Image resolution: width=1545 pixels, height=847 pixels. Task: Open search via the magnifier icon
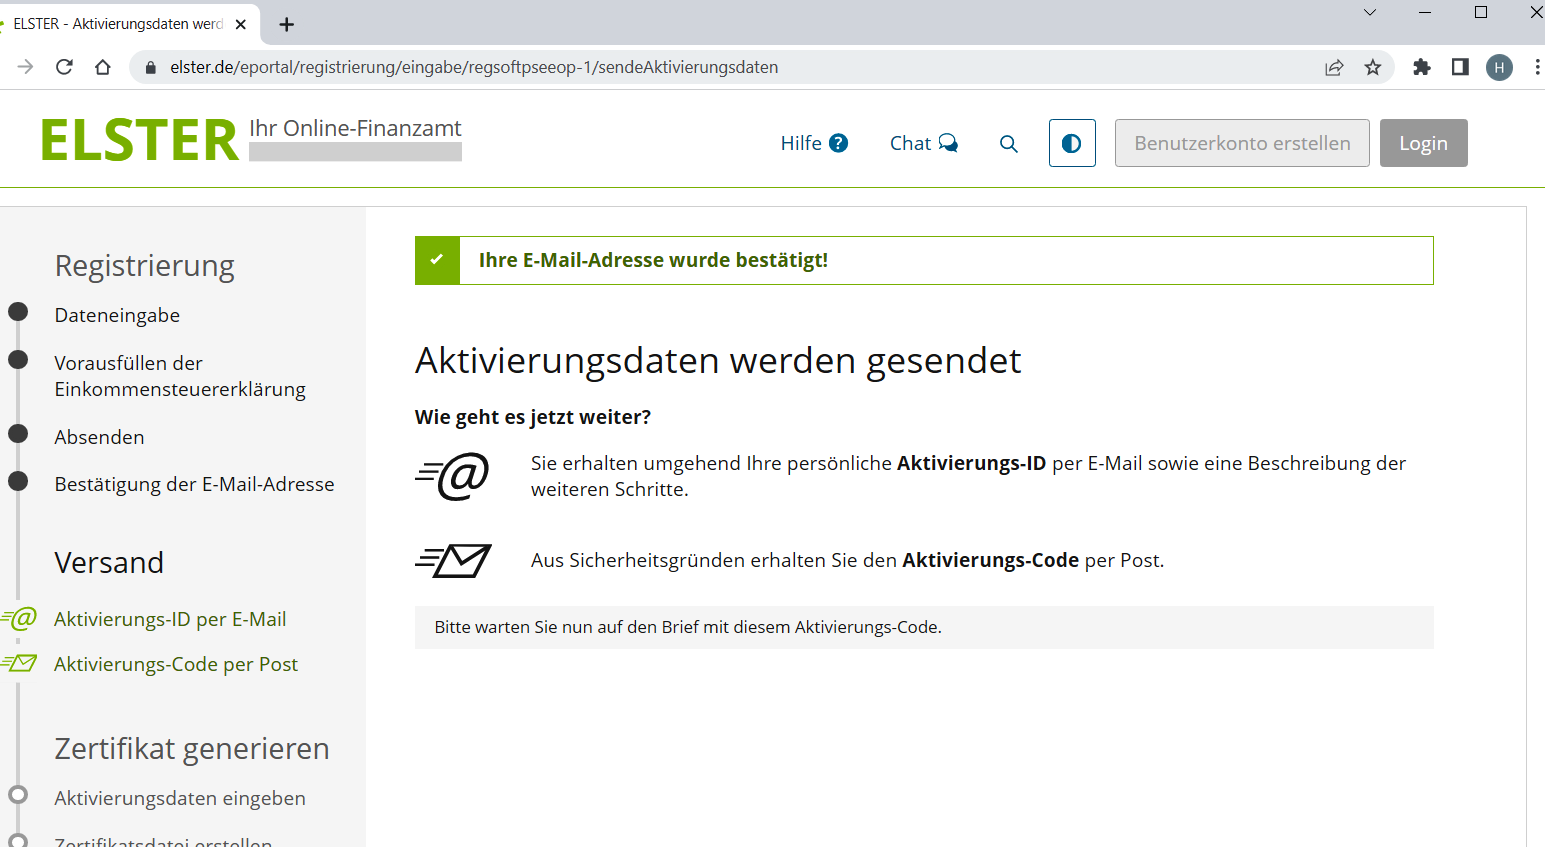(1009, 143)
